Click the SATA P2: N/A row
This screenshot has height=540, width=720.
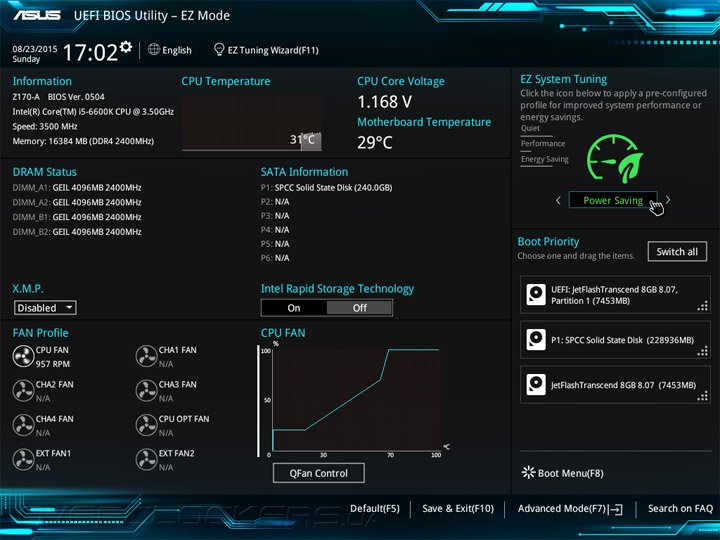[275, 202]
